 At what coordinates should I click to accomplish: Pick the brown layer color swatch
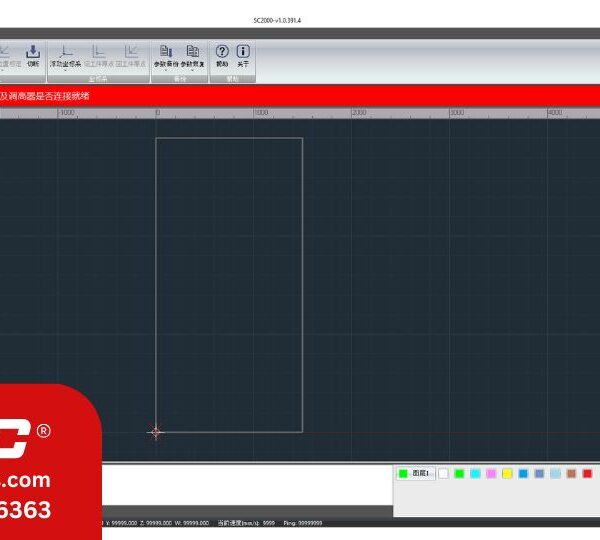click(571, 473)
